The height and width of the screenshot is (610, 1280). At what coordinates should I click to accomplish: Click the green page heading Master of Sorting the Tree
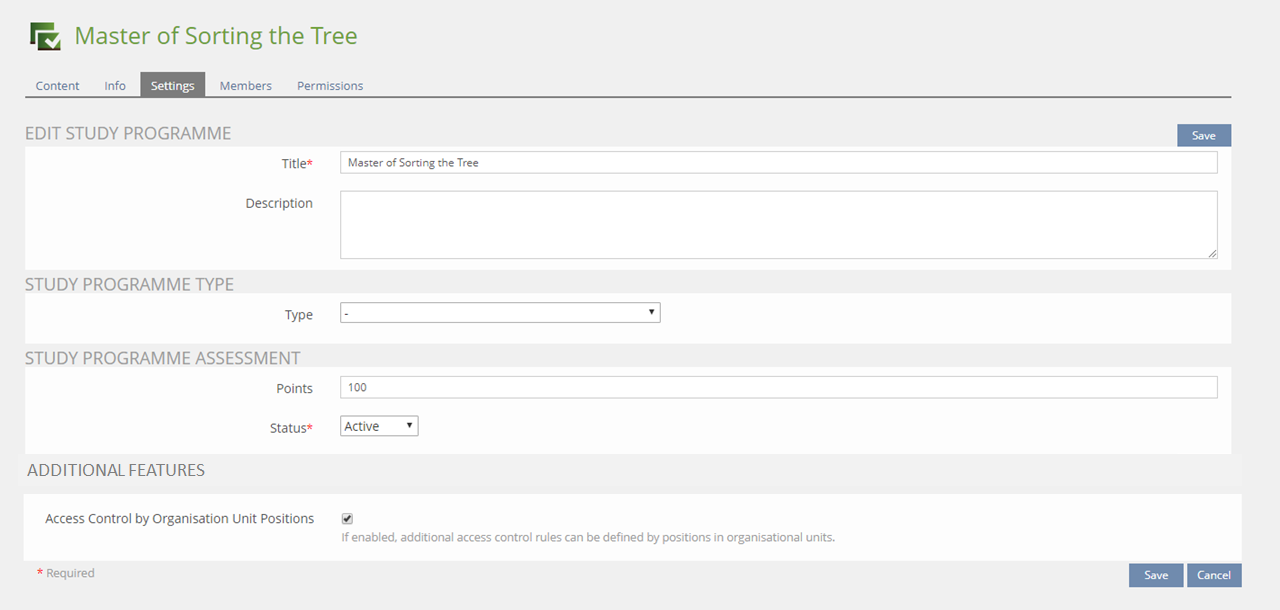[216, 37]
